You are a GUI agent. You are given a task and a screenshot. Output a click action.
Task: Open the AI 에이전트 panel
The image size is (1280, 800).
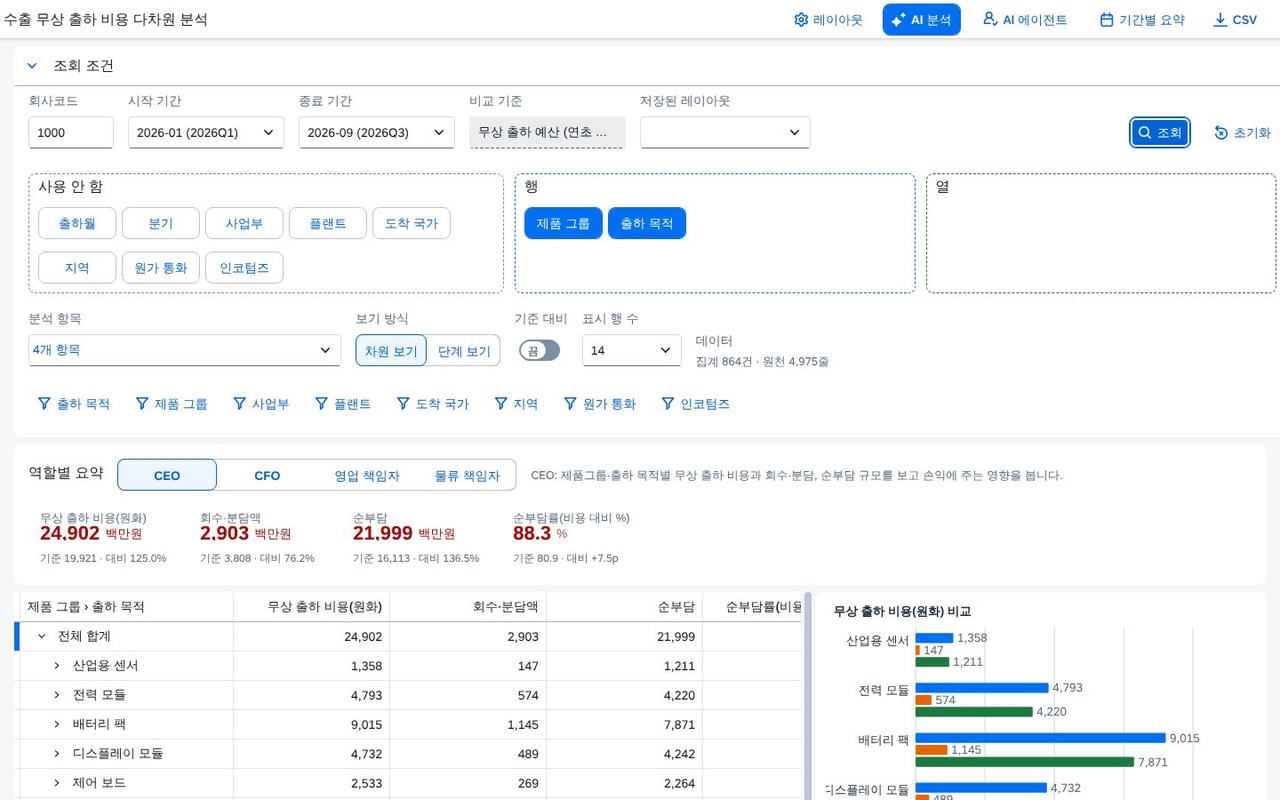point(1025,20)
